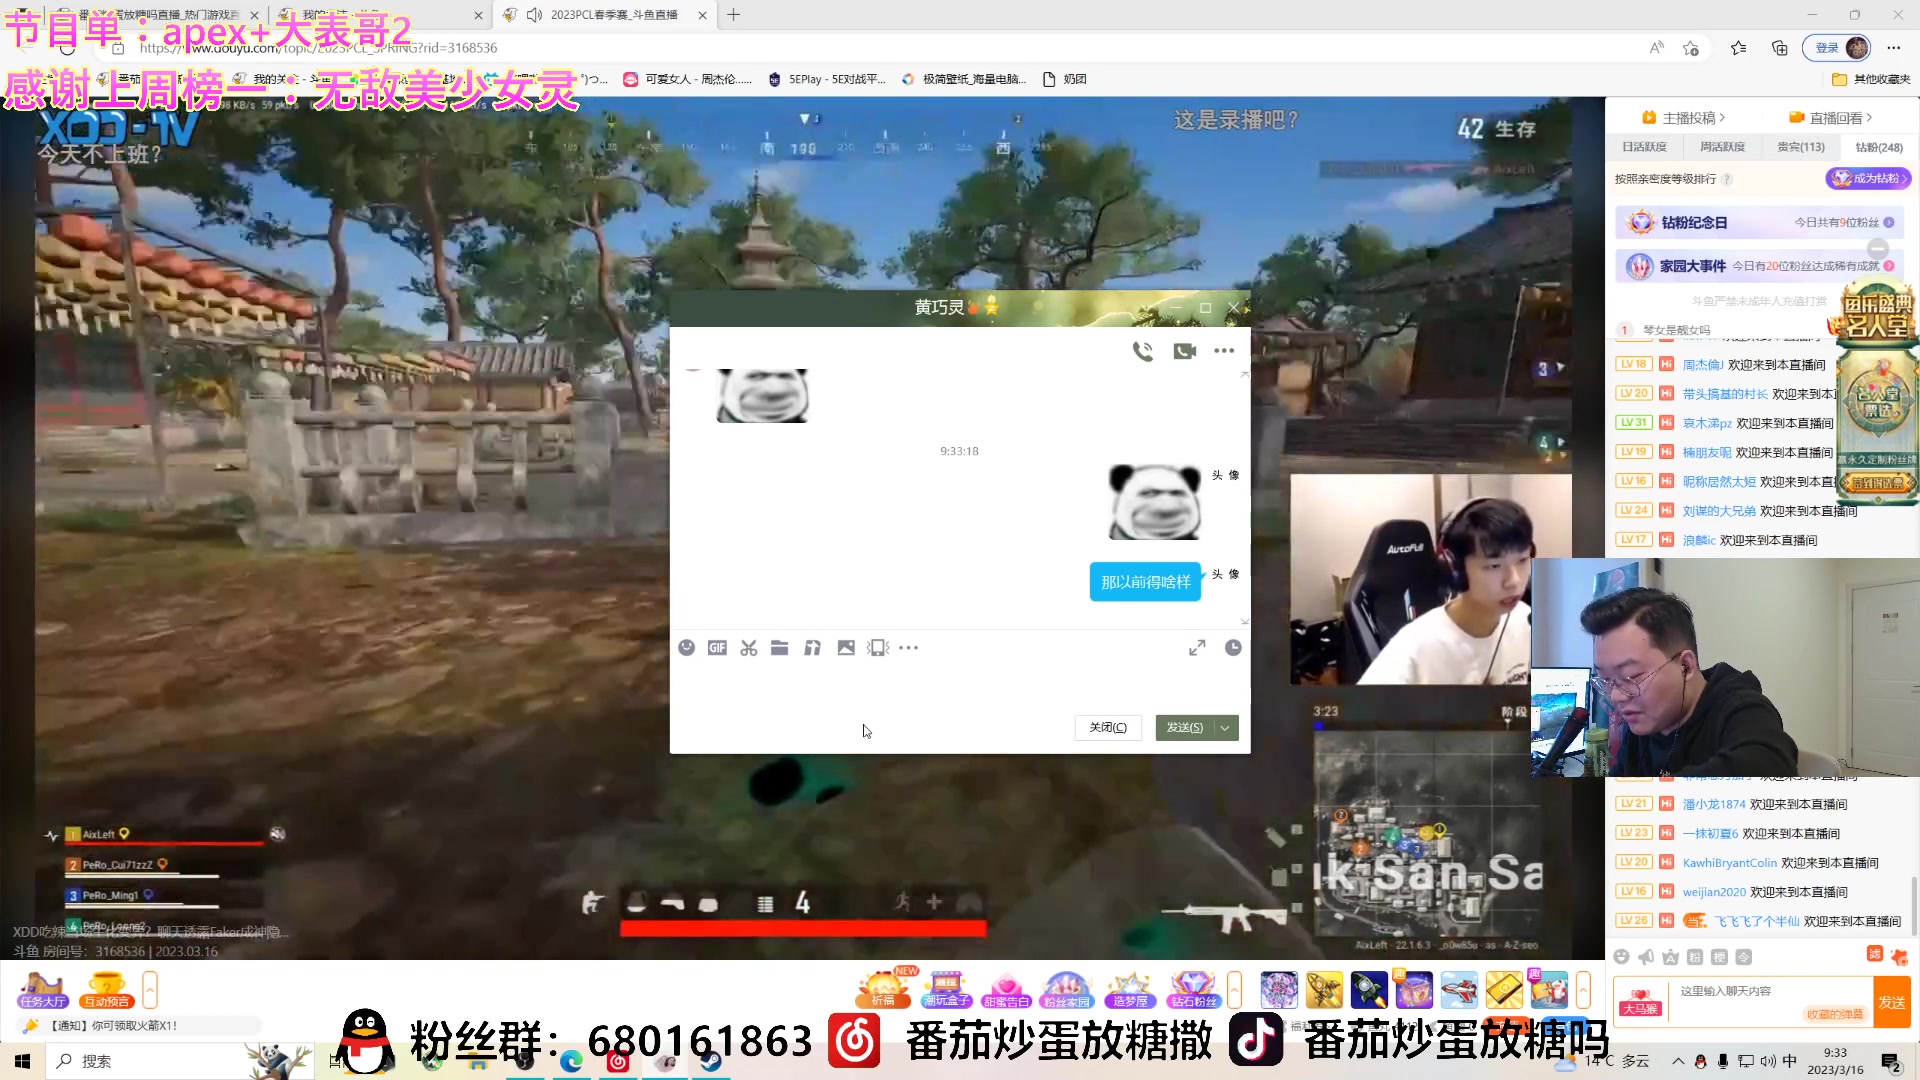Click the help question mark beside 按照亲密度等级排行
Viewport: 1920px width, 1080px height.
pos(1727,179)
